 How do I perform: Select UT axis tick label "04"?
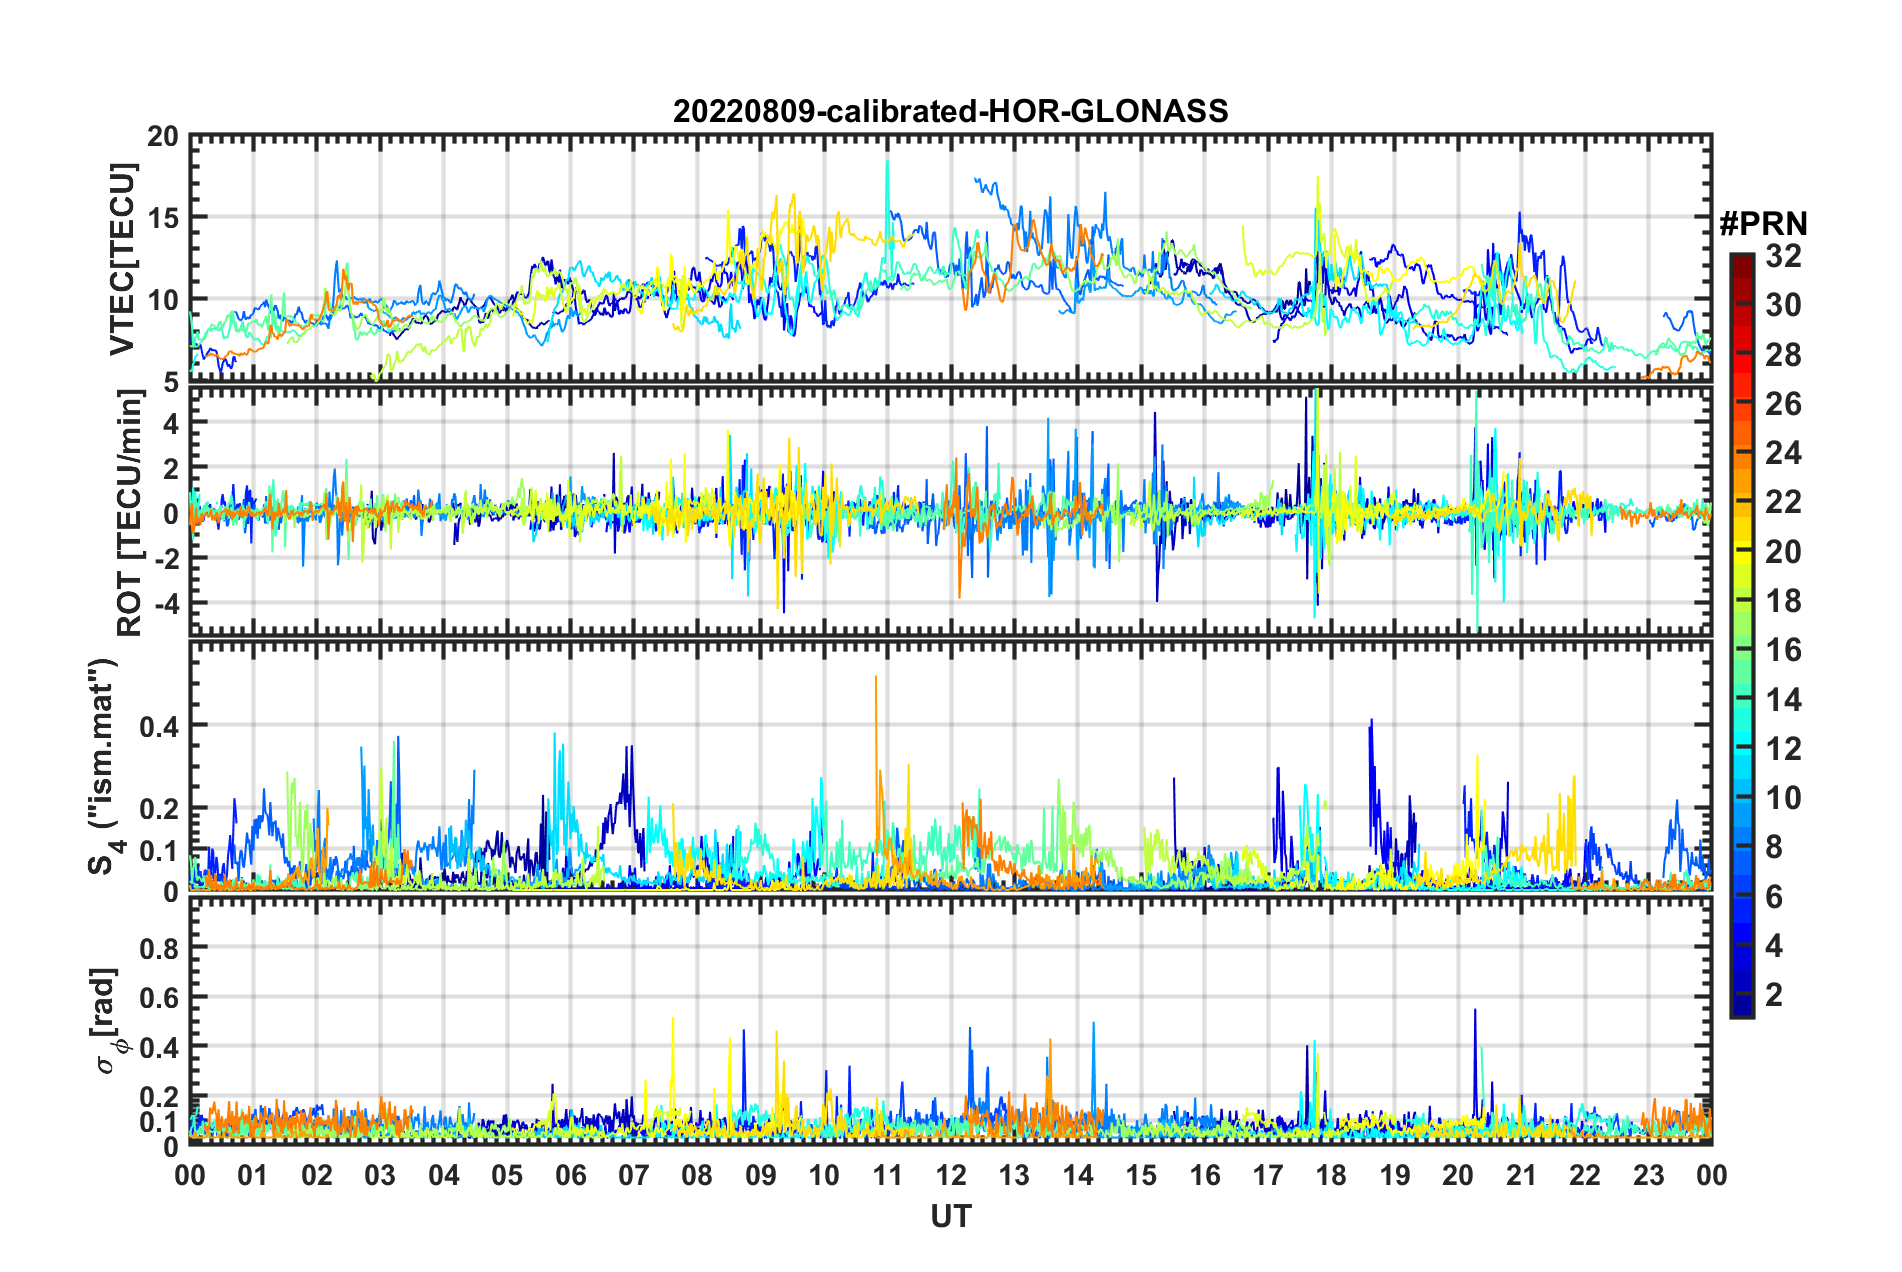tap(444, 1175)
